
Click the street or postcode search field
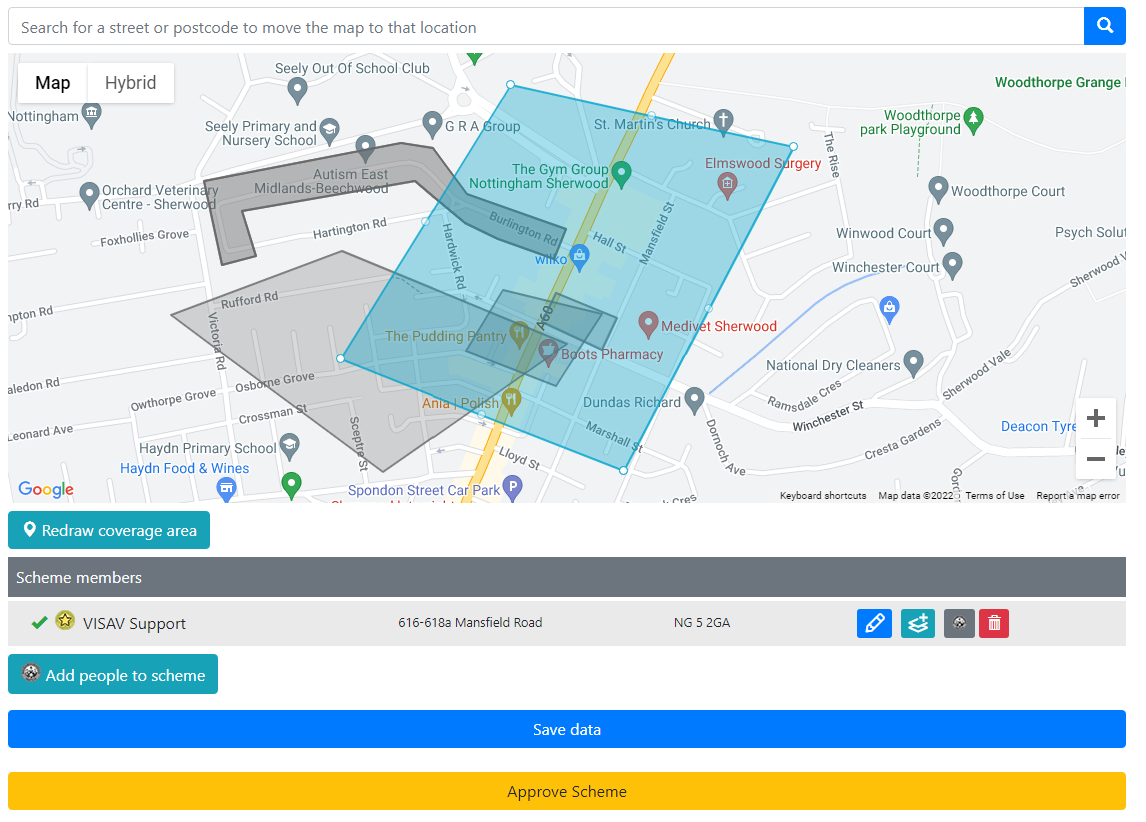[x=546, y=27]
